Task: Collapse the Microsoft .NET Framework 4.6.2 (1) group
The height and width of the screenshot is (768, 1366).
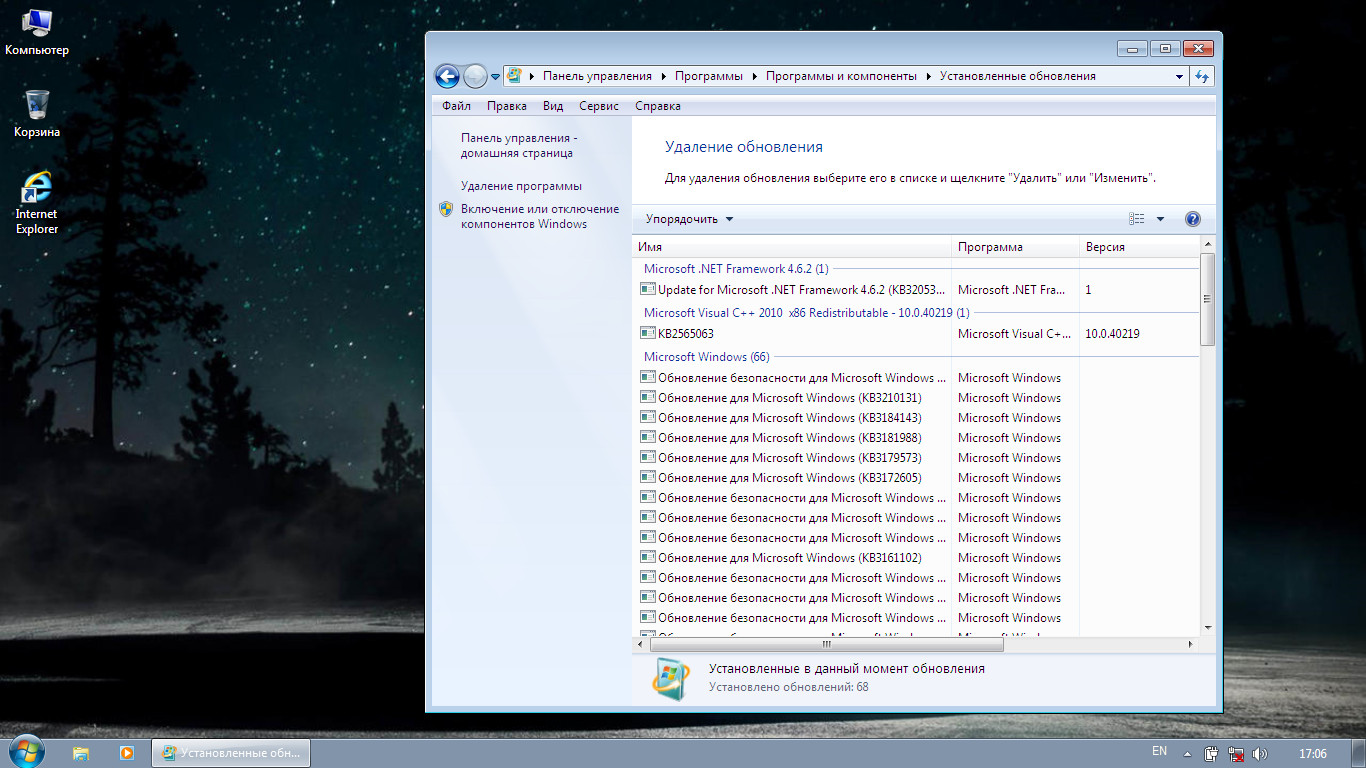Action: coord(735,269)
